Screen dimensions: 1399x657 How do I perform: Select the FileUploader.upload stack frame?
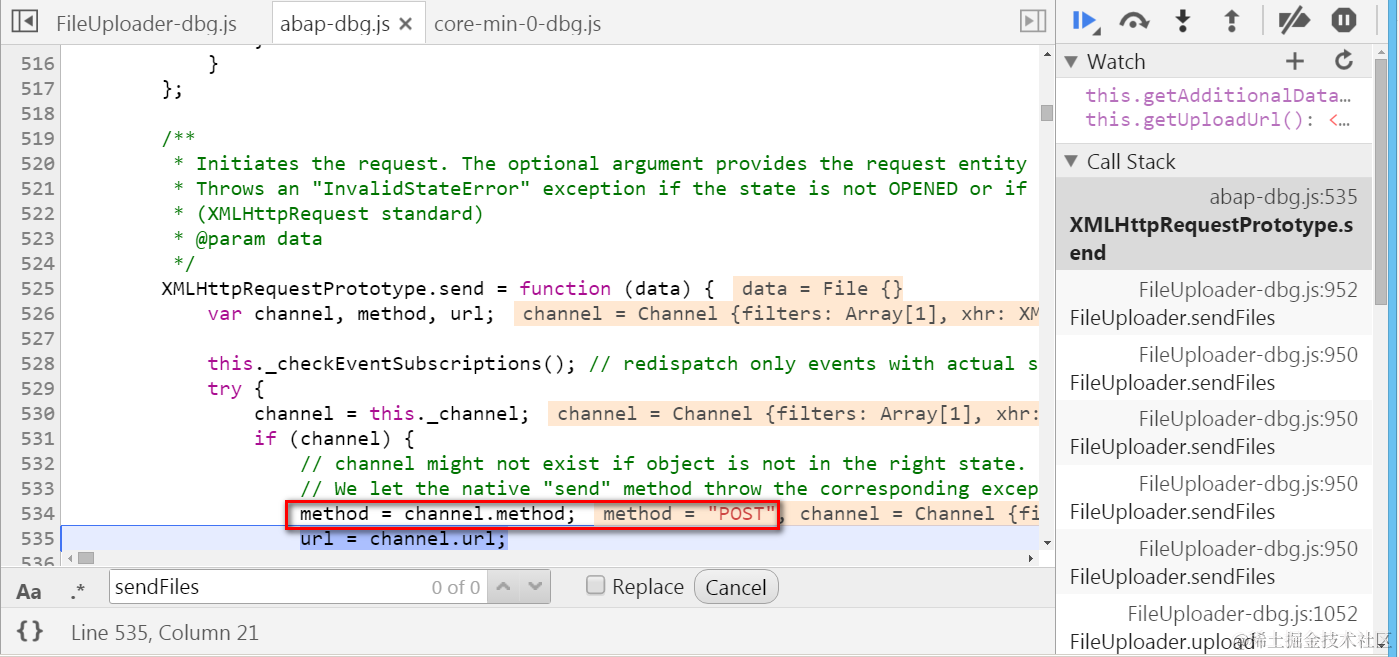[1214, 627]
